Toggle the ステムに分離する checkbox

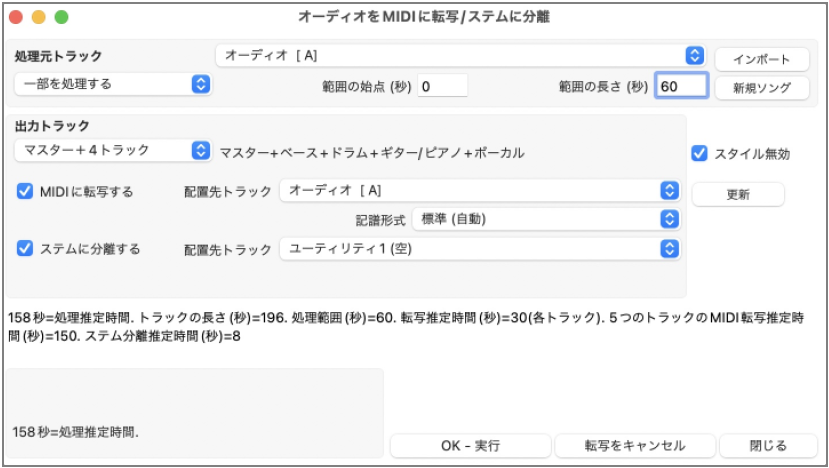coord(25,249)
